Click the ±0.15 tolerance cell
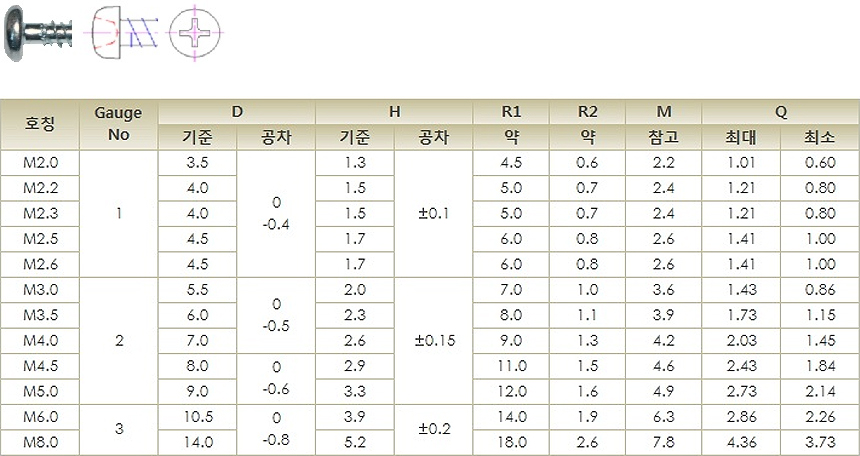The height and width of the screenshot is (456, 860). [435, 340]
